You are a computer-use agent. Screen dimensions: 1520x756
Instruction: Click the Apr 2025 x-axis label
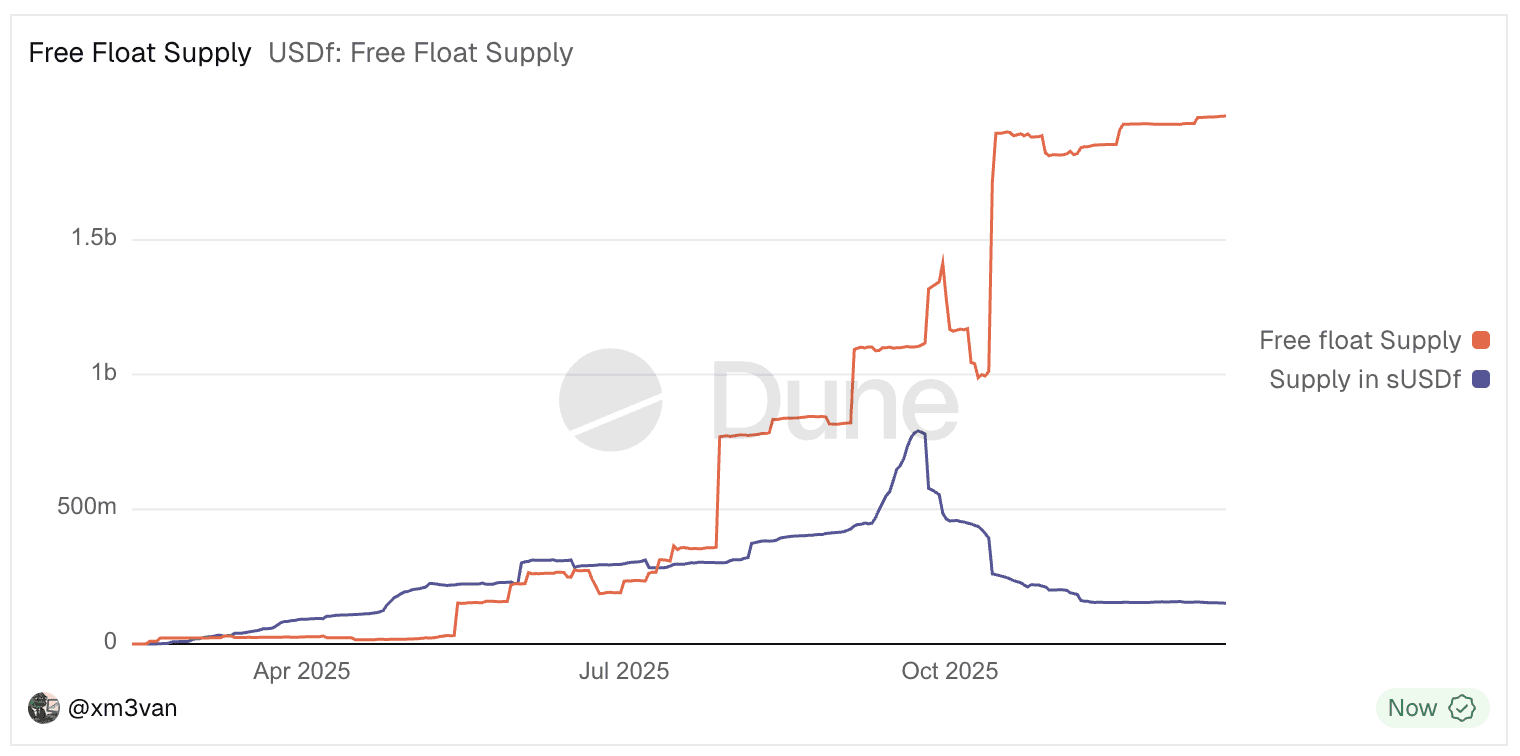pyautogui.click(x=301, y=671)
